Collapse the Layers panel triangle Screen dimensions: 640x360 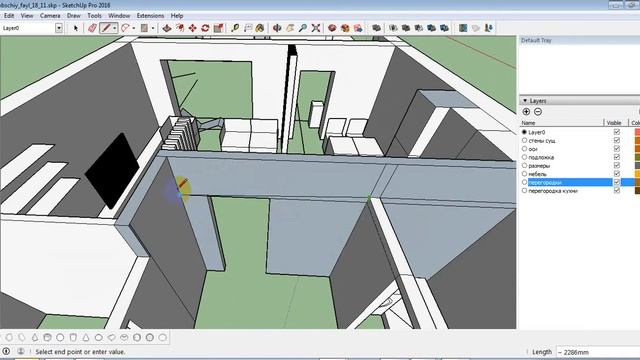pyautogui.click(x=525, y=100)
